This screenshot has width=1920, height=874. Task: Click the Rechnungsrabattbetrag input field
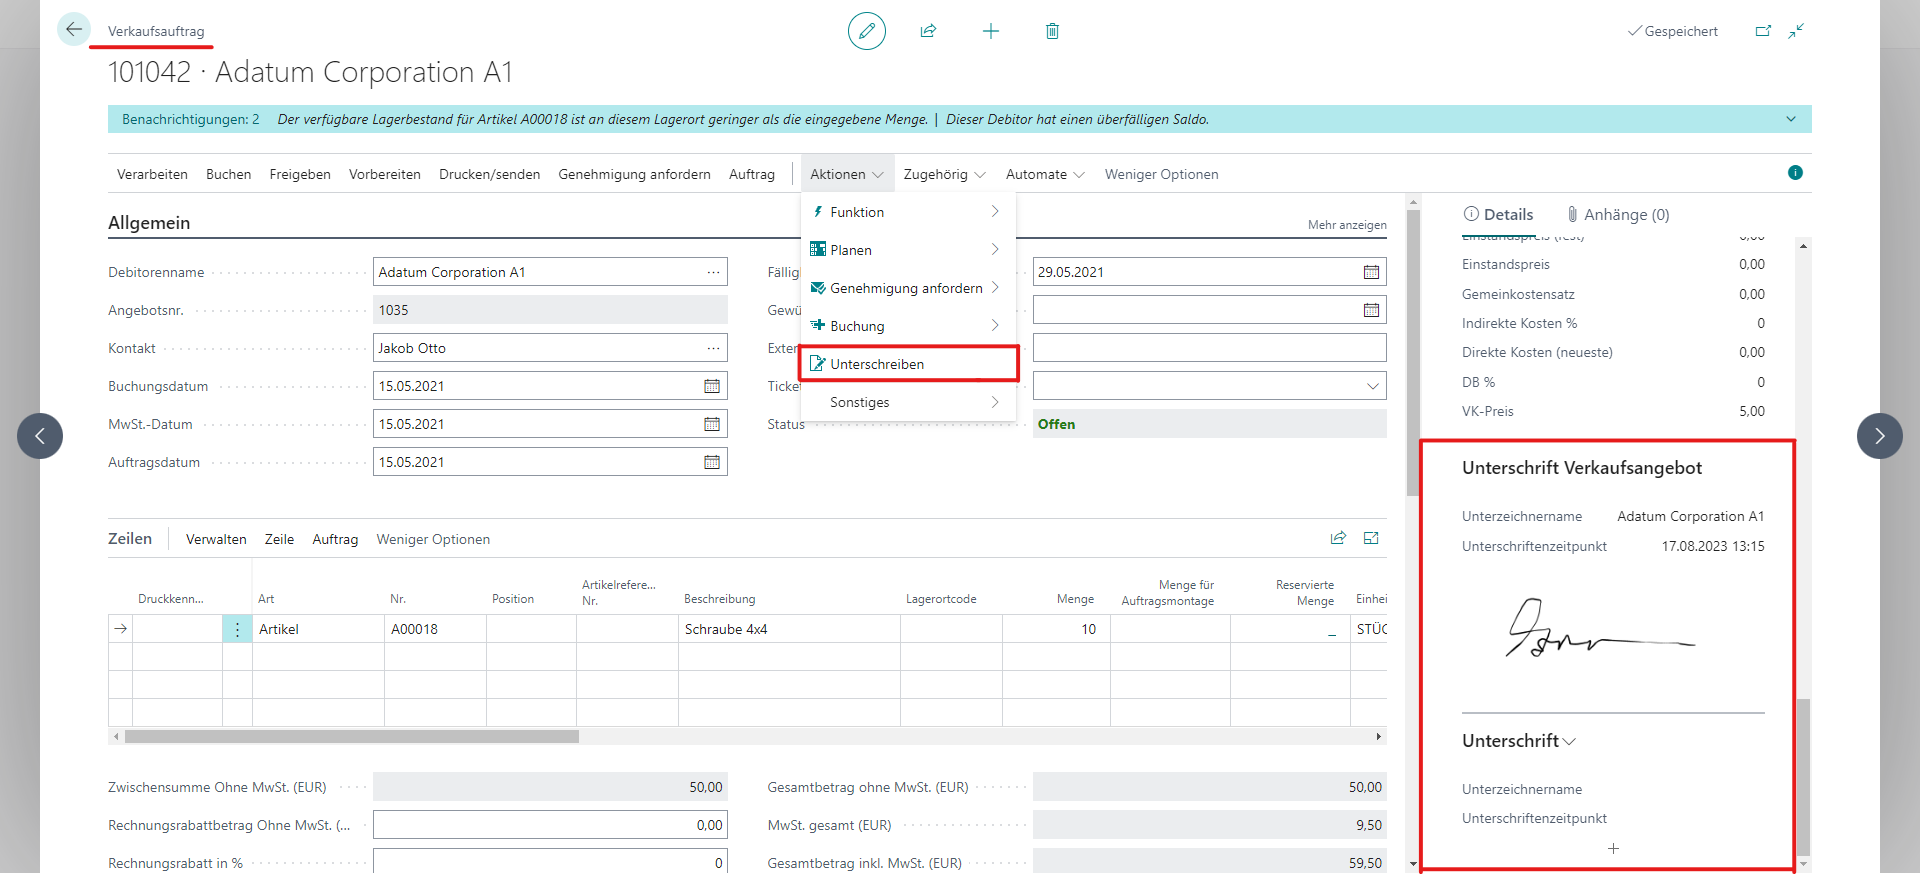point(549,825)
